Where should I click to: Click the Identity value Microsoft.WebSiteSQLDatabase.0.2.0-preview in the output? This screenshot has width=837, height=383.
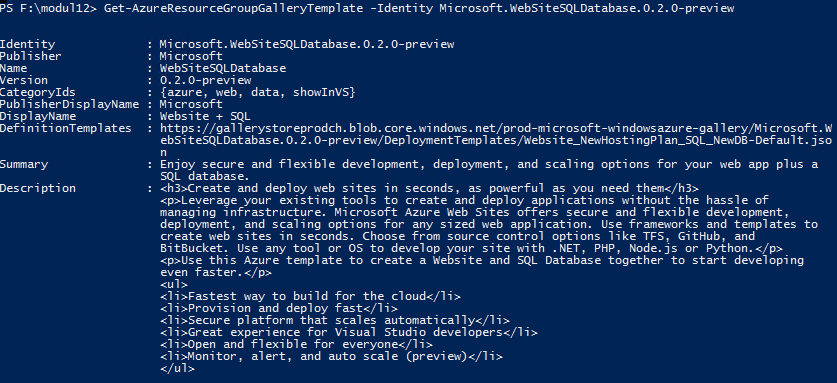307,44
